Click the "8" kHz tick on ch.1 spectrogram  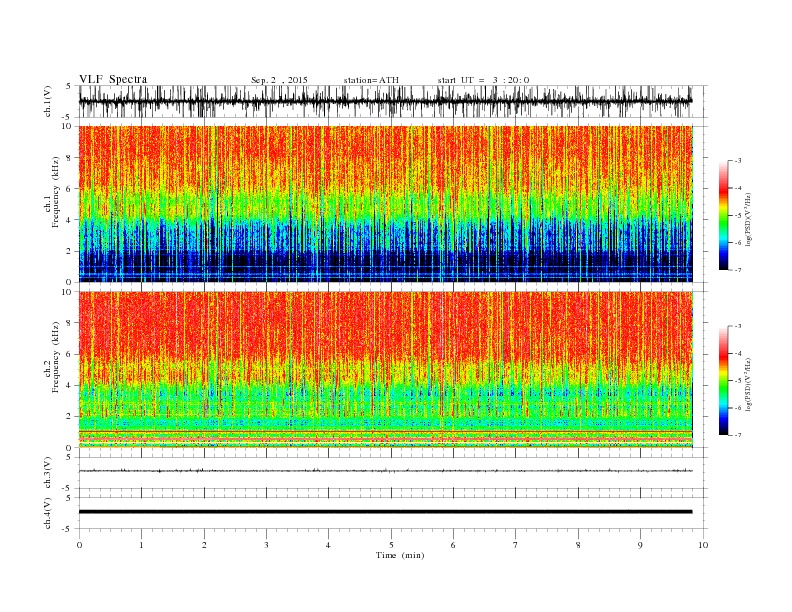(x=69, y=158)
